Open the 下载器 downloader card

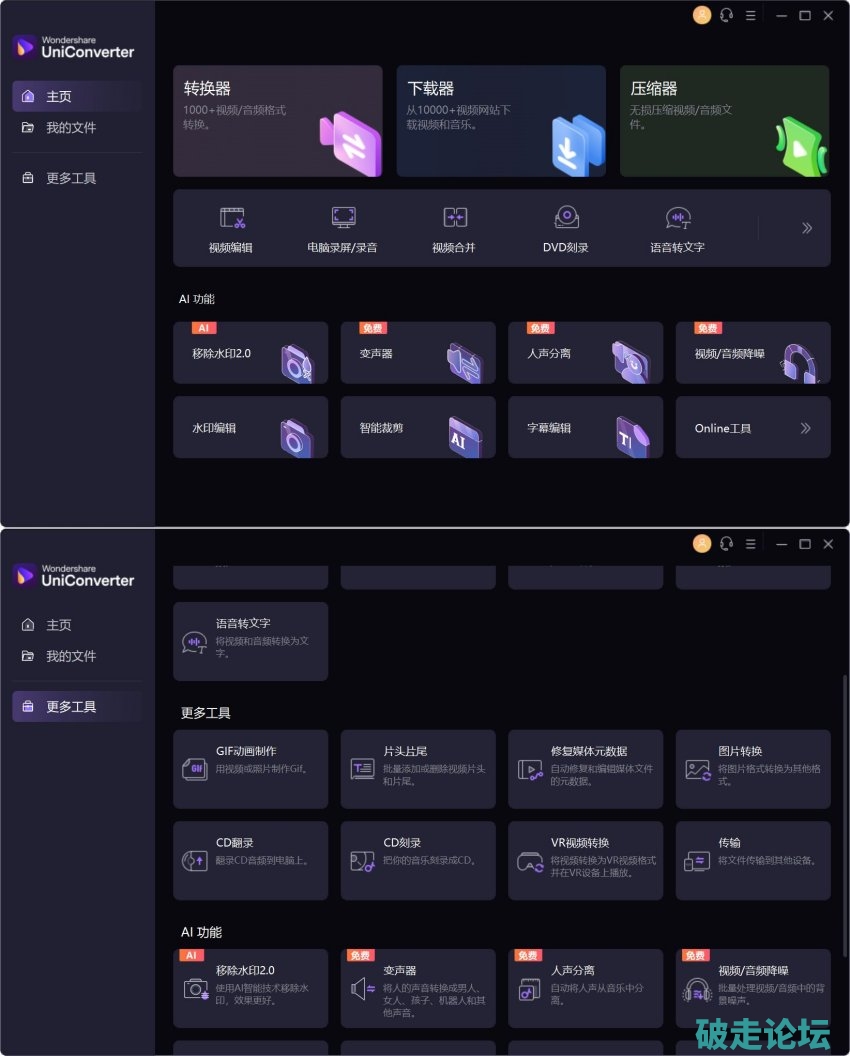click(x=501, y=121)
